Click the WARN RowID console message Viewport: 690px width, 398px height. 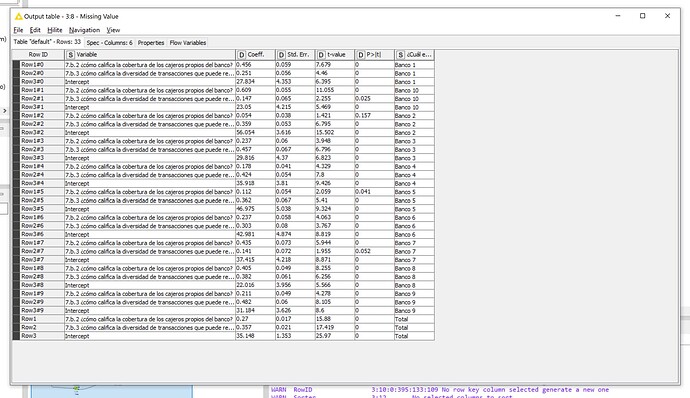point(440,390)
